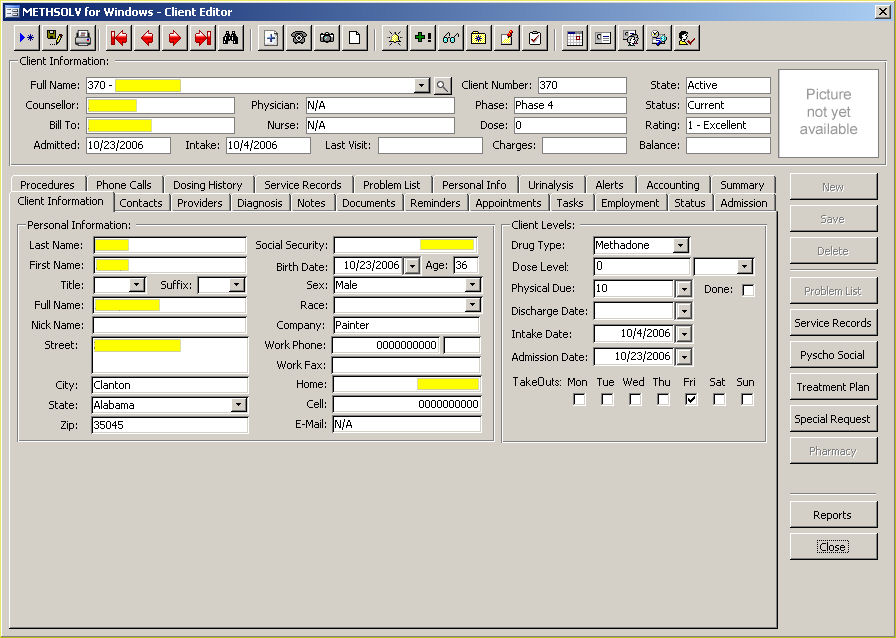Viewport: 896px width, 638px height.
Task: Click the Close button at bottom right
Action: click(x=833, y=547)
